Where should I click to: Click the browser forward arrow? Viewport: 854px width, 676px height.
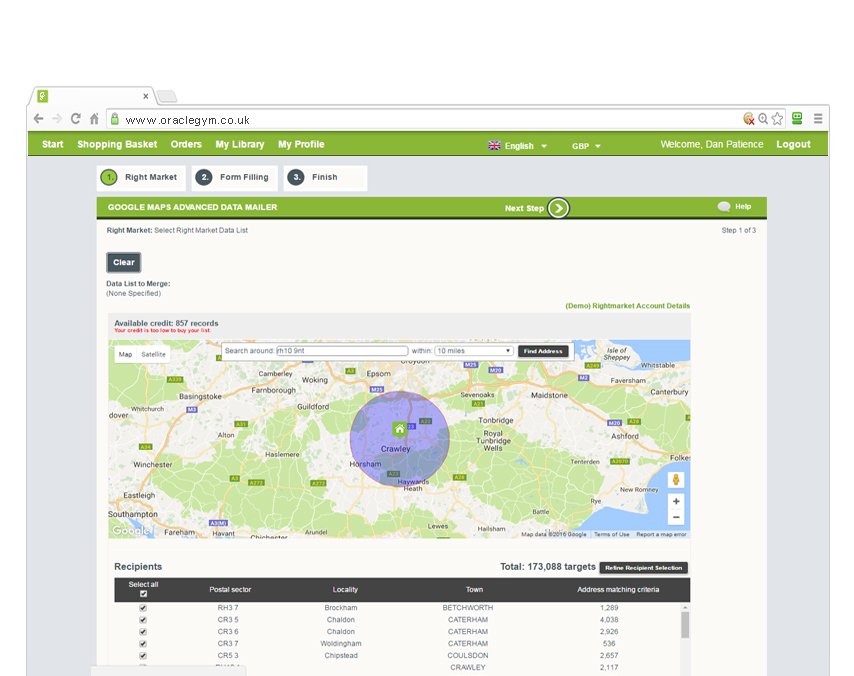pos(57,119)
